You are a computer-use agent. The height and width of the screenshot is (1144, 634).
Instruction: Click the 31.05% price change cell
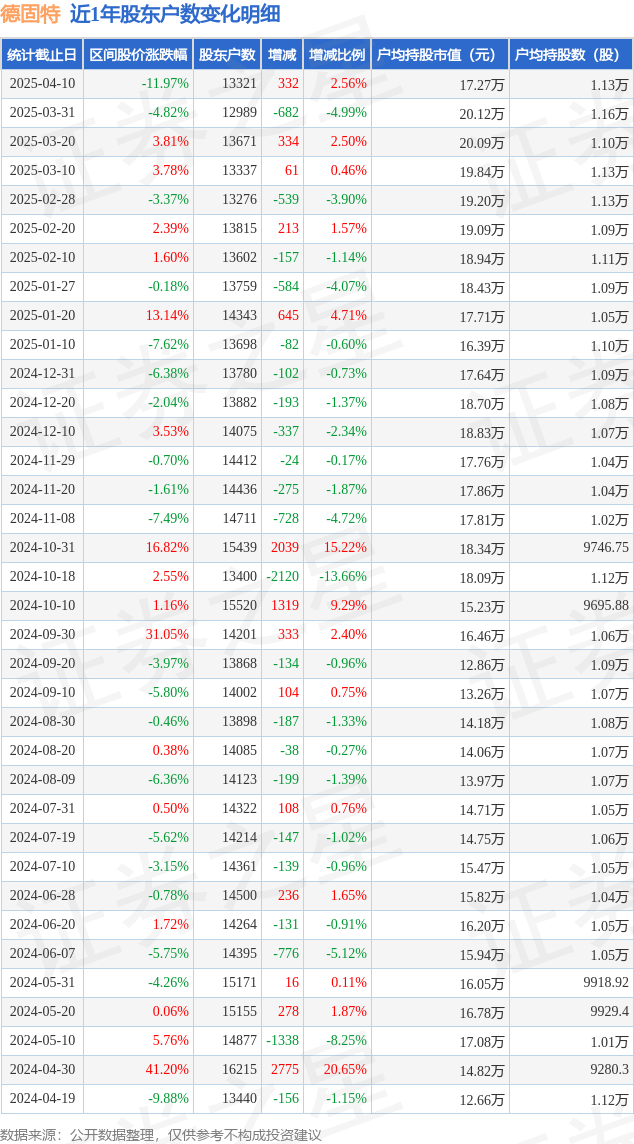(168, 634)
